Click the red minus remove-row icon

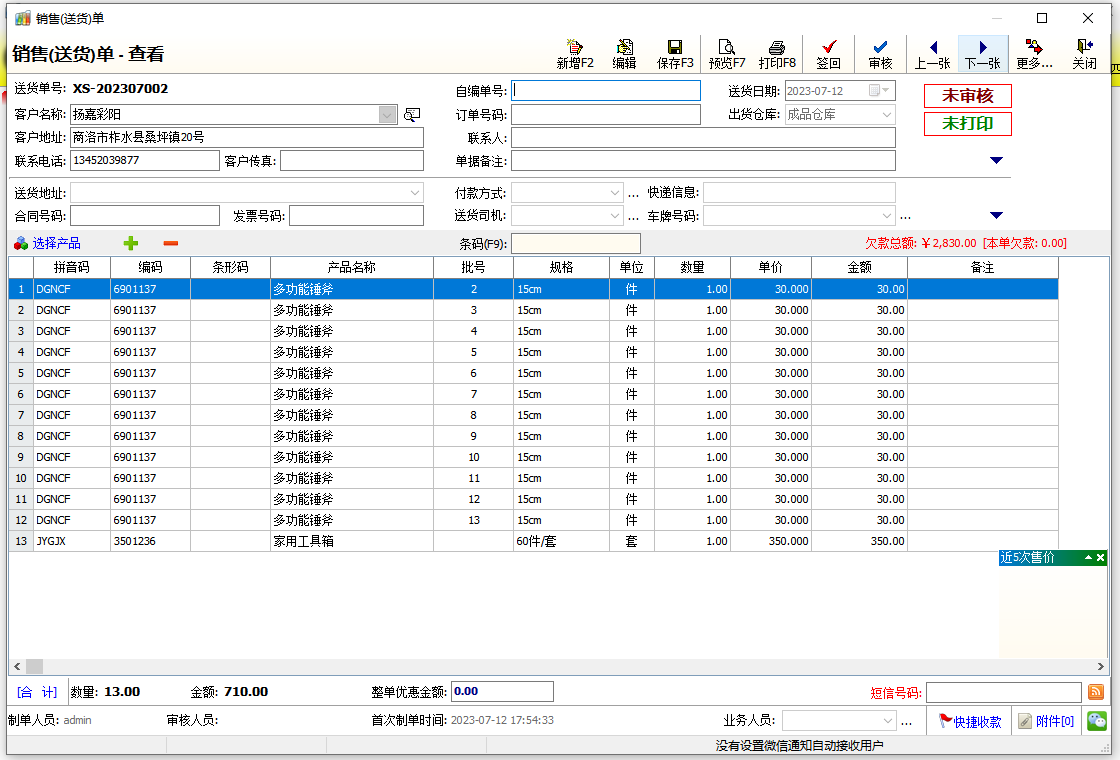[171, 244]
